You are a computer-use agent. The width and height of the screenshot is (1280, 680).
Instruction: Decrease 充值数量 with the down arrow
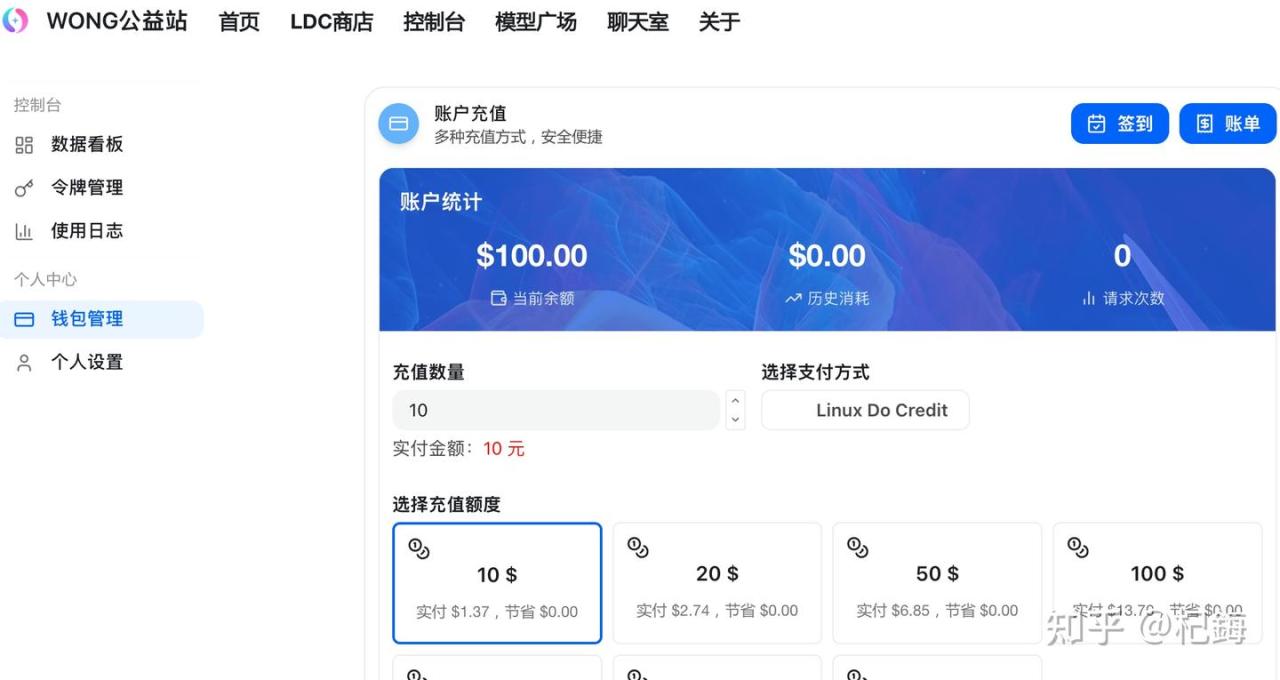(735, 420)
